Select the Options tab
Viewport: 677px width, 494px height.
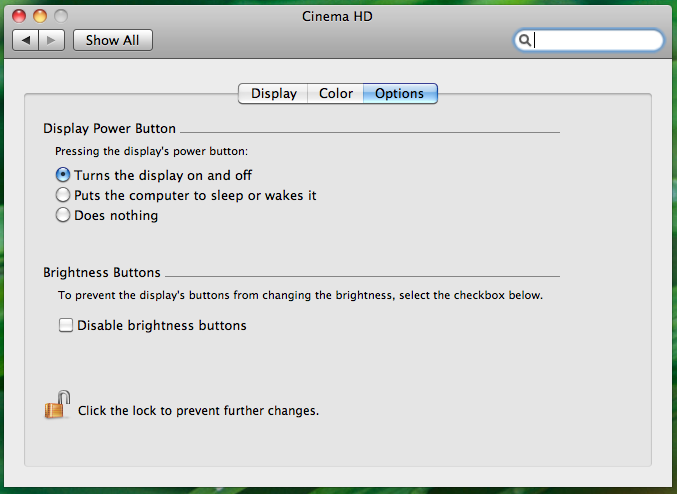pyautogui.click(x=400, y=93)
